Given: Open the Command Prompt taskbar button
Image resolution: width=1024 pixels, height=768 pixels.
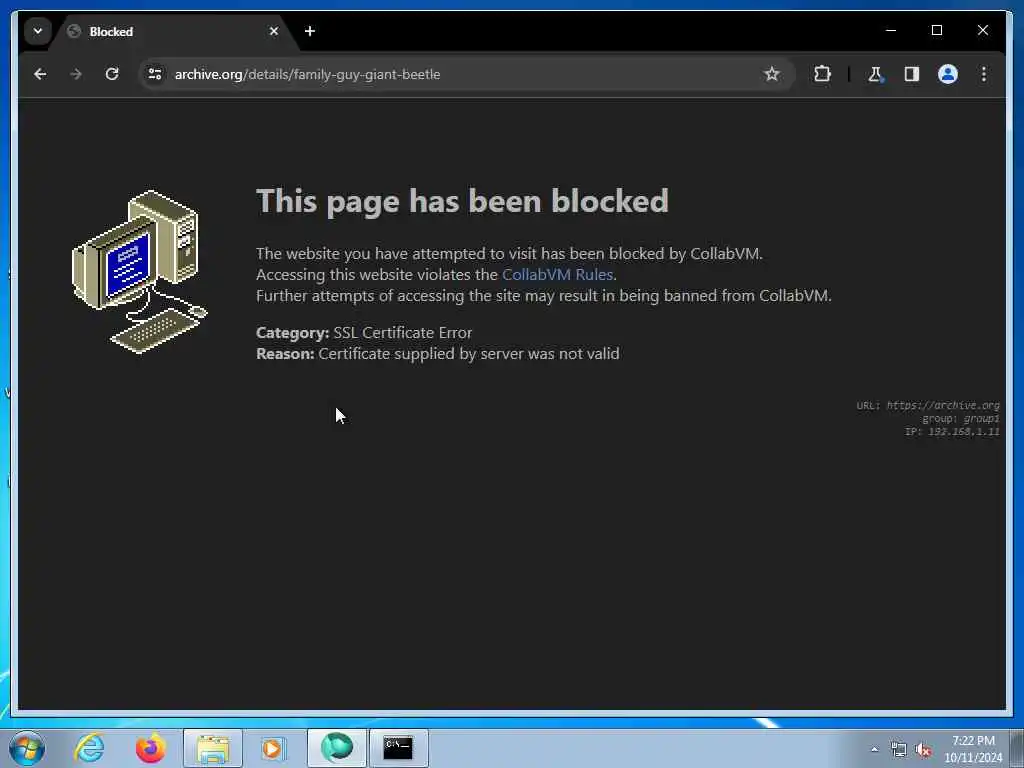Looking at the screenshot, I should pyautogui.click(x=398, y=748).
